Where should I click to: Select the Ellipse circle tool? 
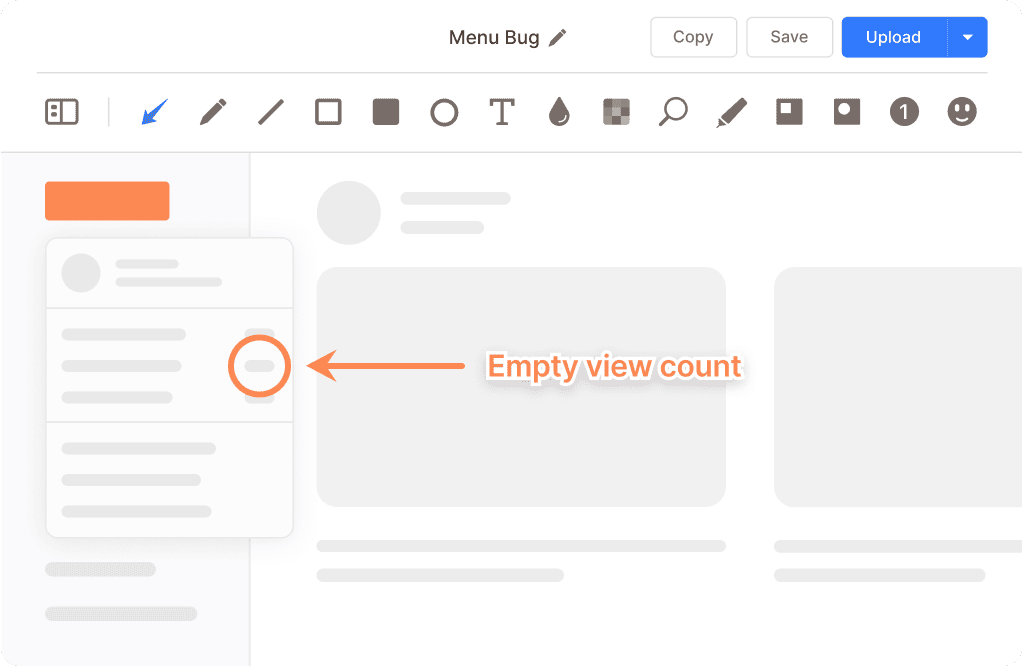444,112
